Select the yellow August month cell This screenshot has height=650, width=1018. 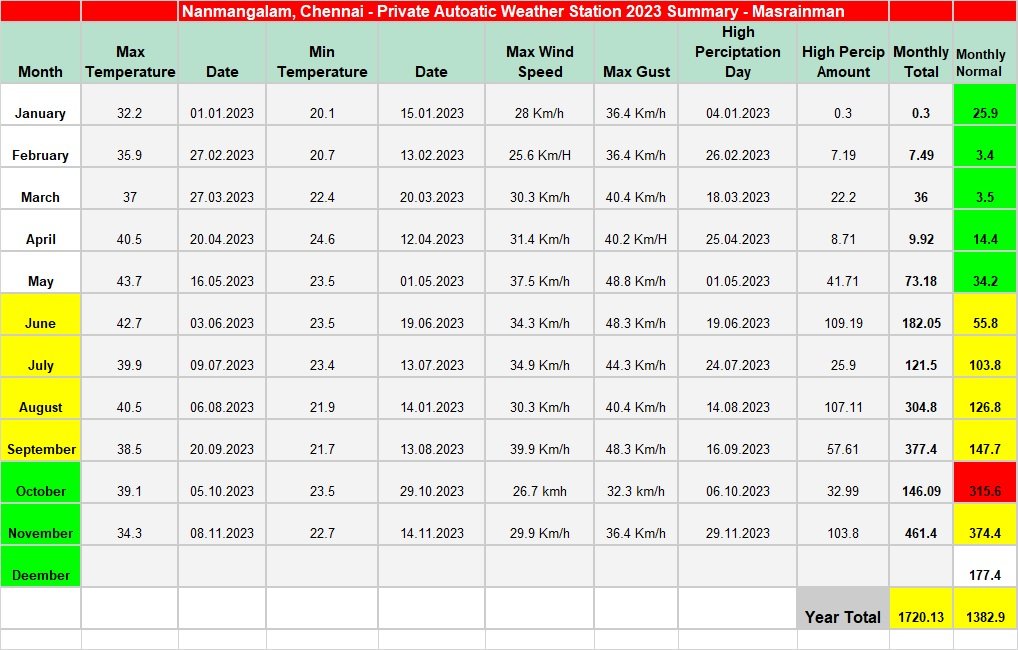40,398
